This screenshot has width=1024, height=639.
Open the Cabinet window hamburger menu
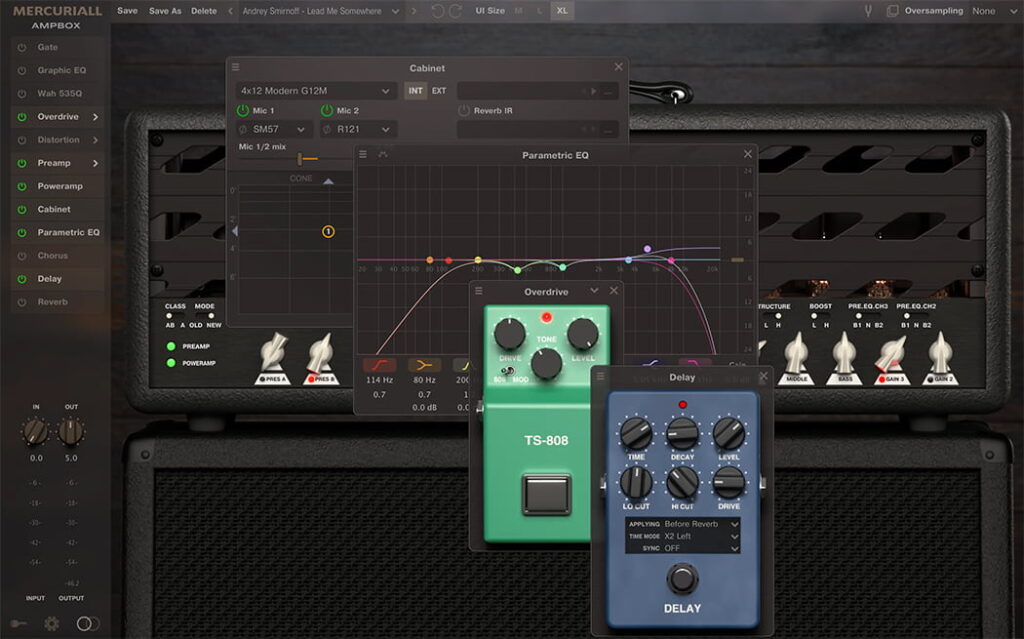(236, 67)
